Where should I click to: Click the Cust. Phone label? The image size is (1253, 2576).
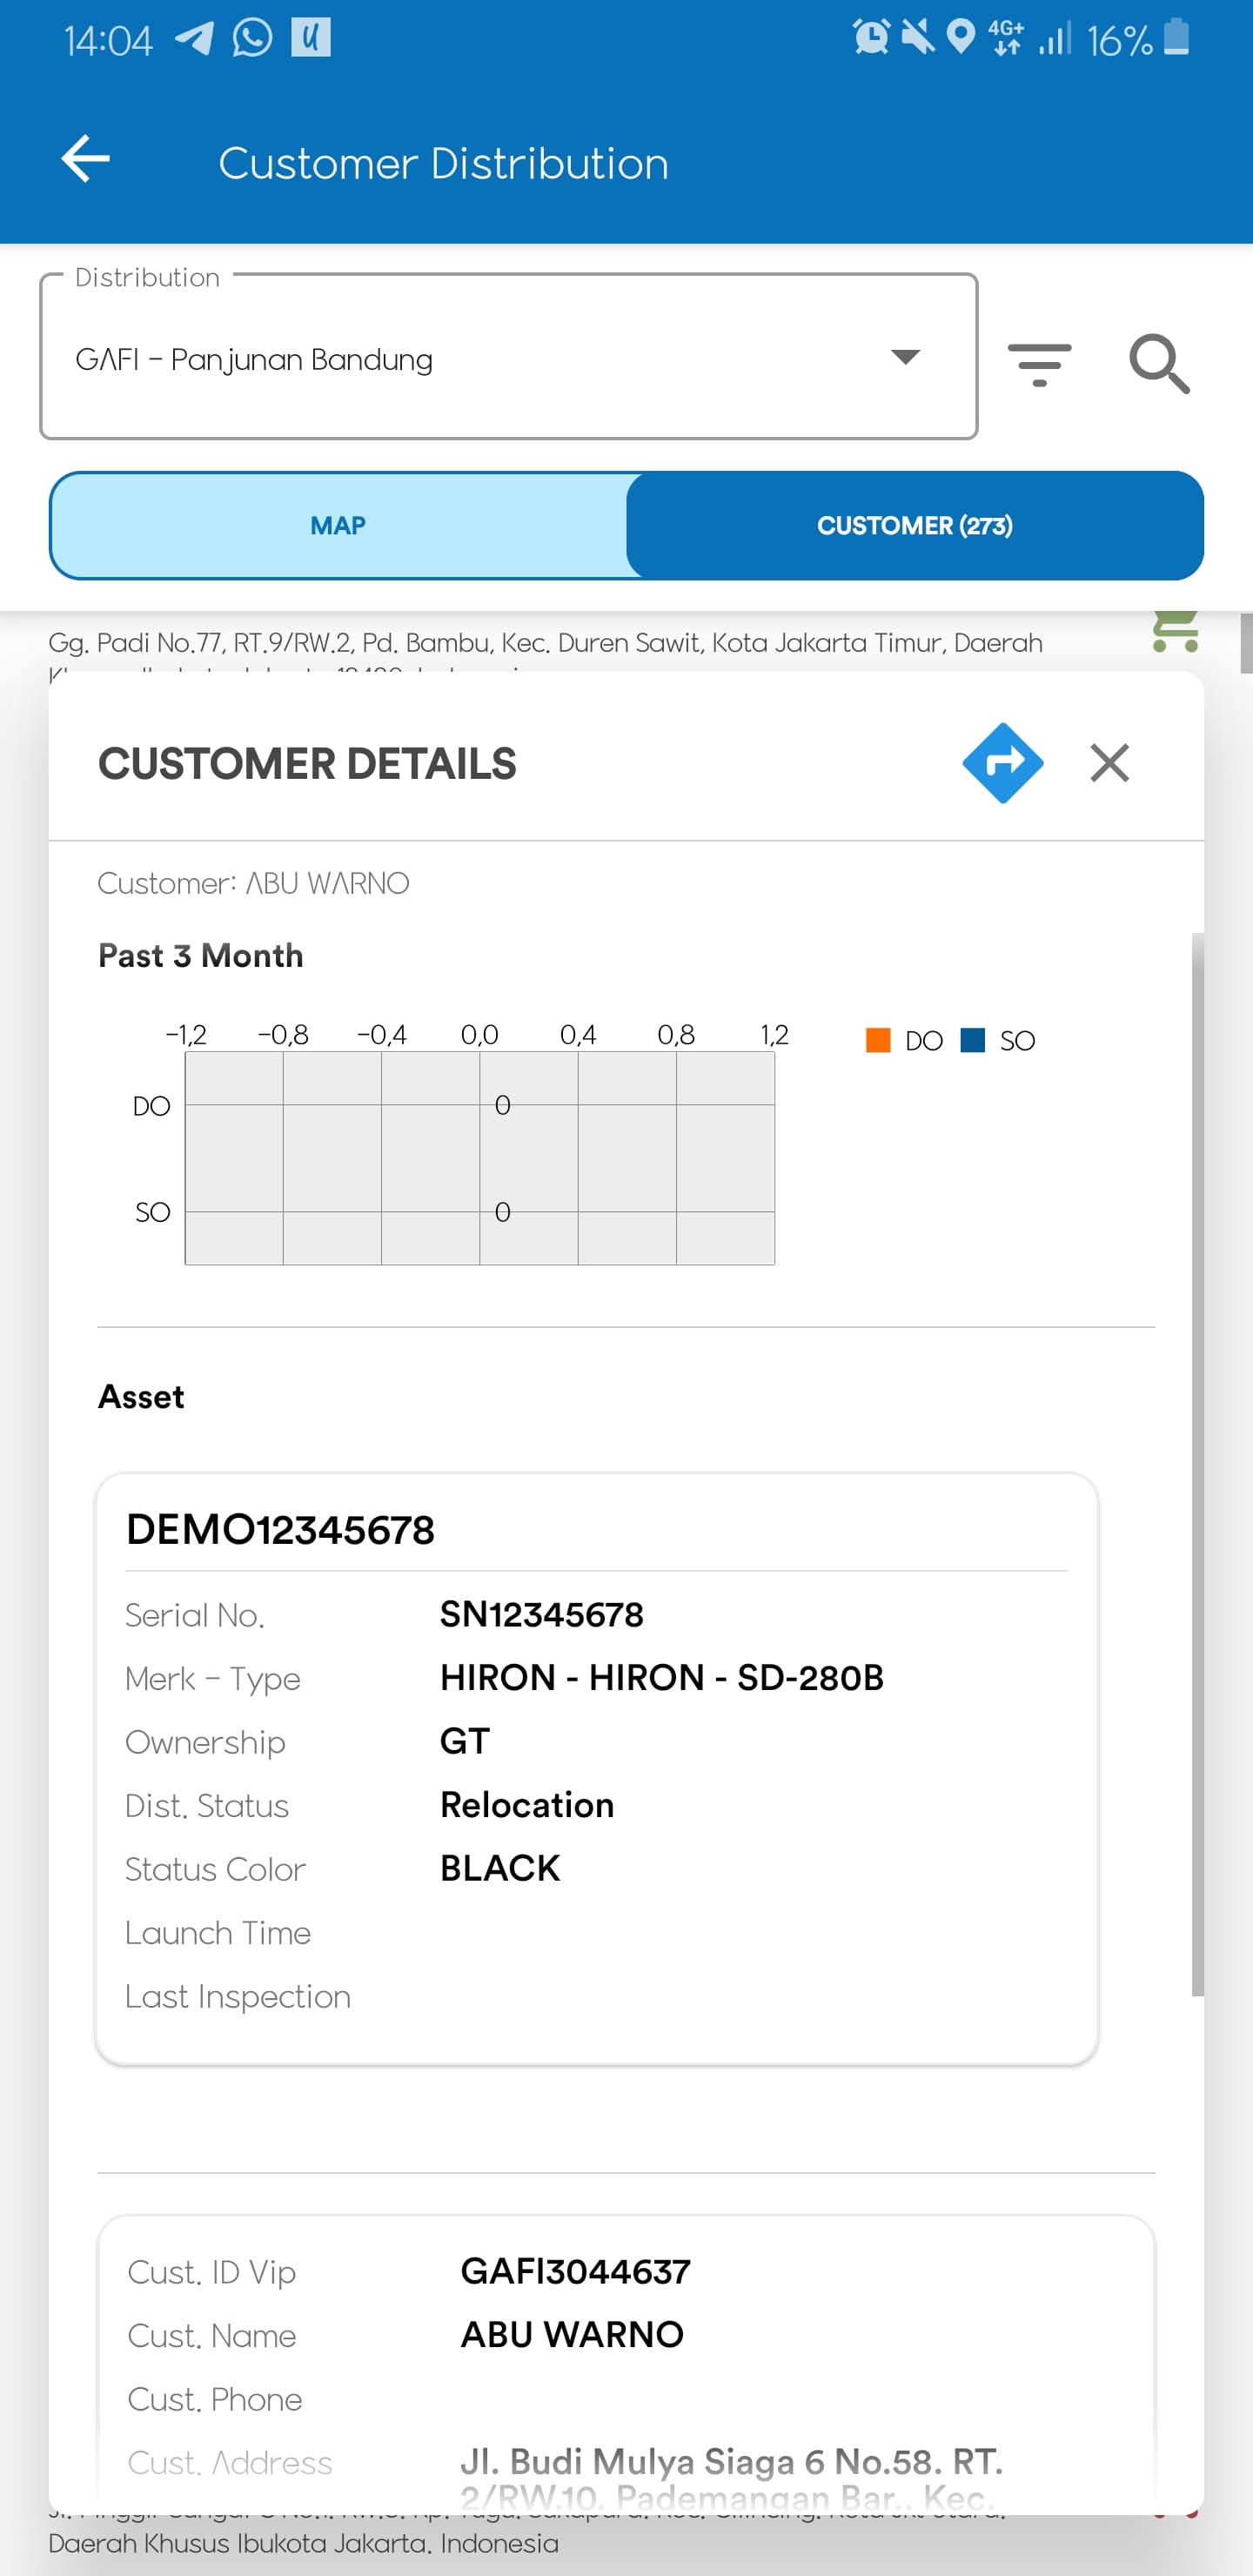coord(215,2399)
